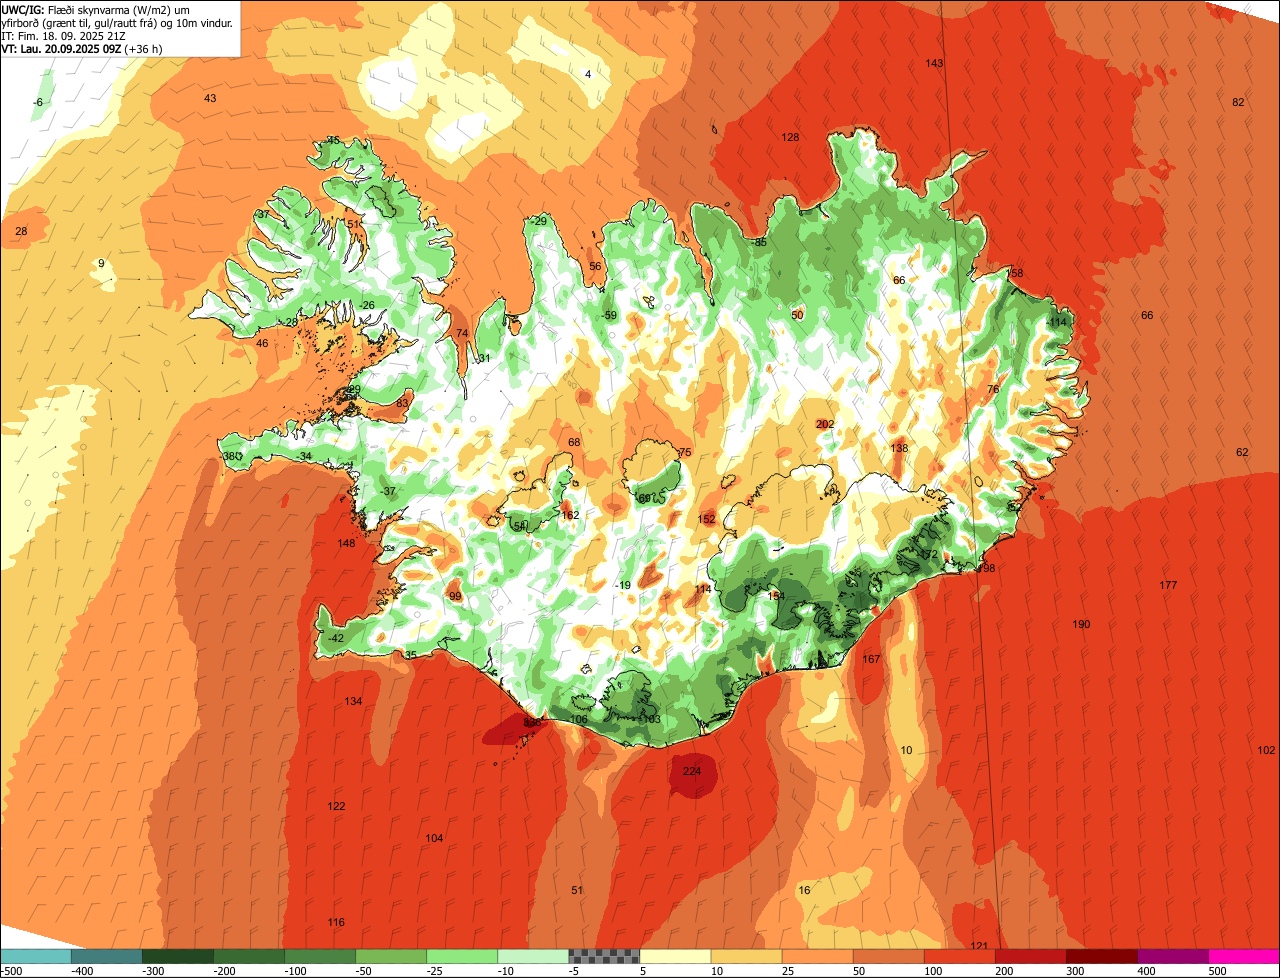
Task: Select the magenta swatch right of 500
Action: point(1244,956)
